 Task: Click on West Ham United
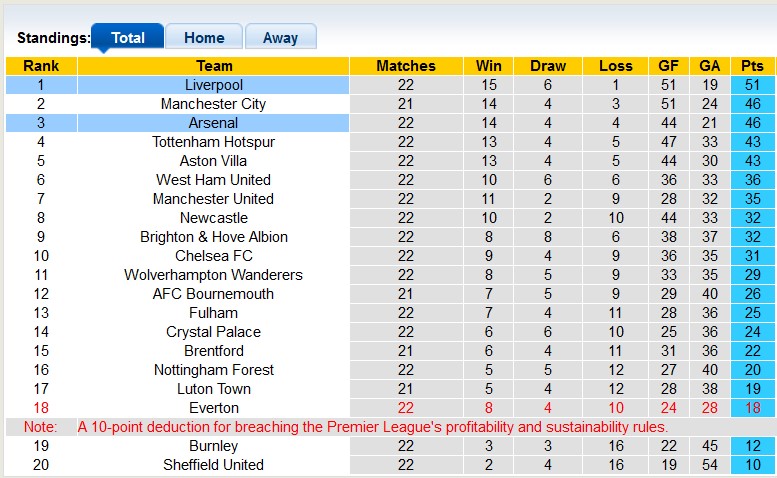click(213, 180)
